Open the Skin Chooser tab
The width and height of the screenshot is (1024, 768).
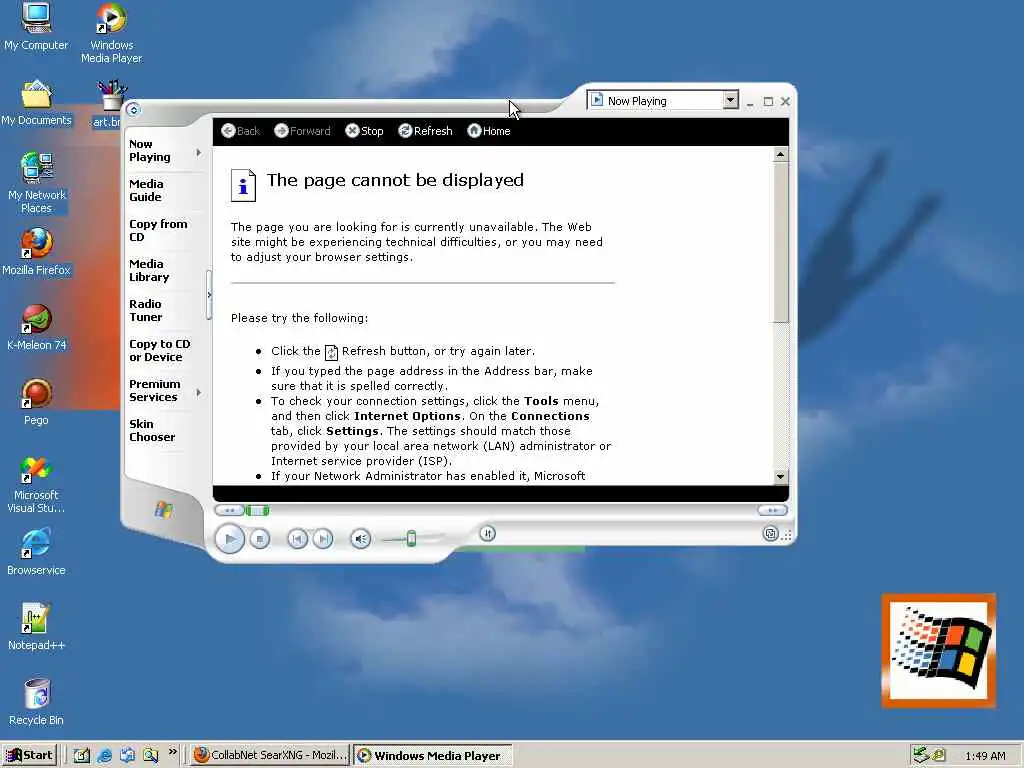tap(152, 430)
